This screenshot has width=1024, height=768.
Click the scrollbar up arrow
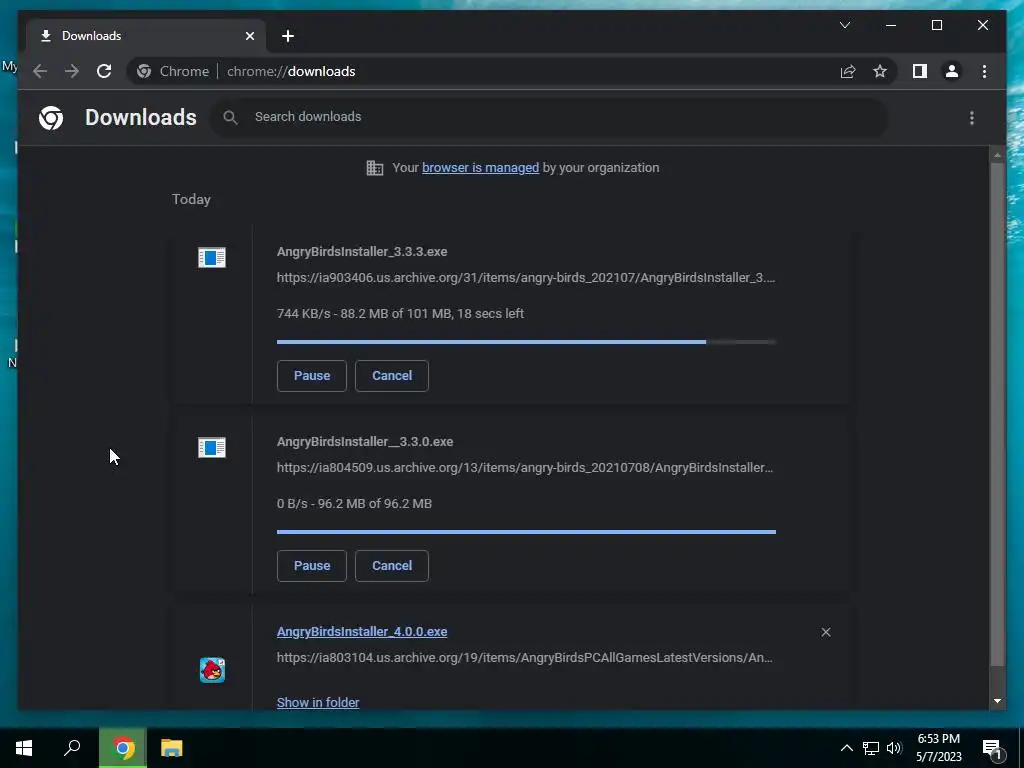[x=997, y=155]
